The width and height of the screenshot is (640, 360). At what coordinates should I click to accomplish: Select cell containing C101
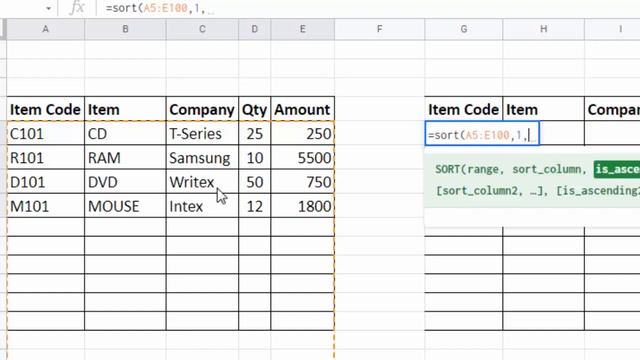45,133
